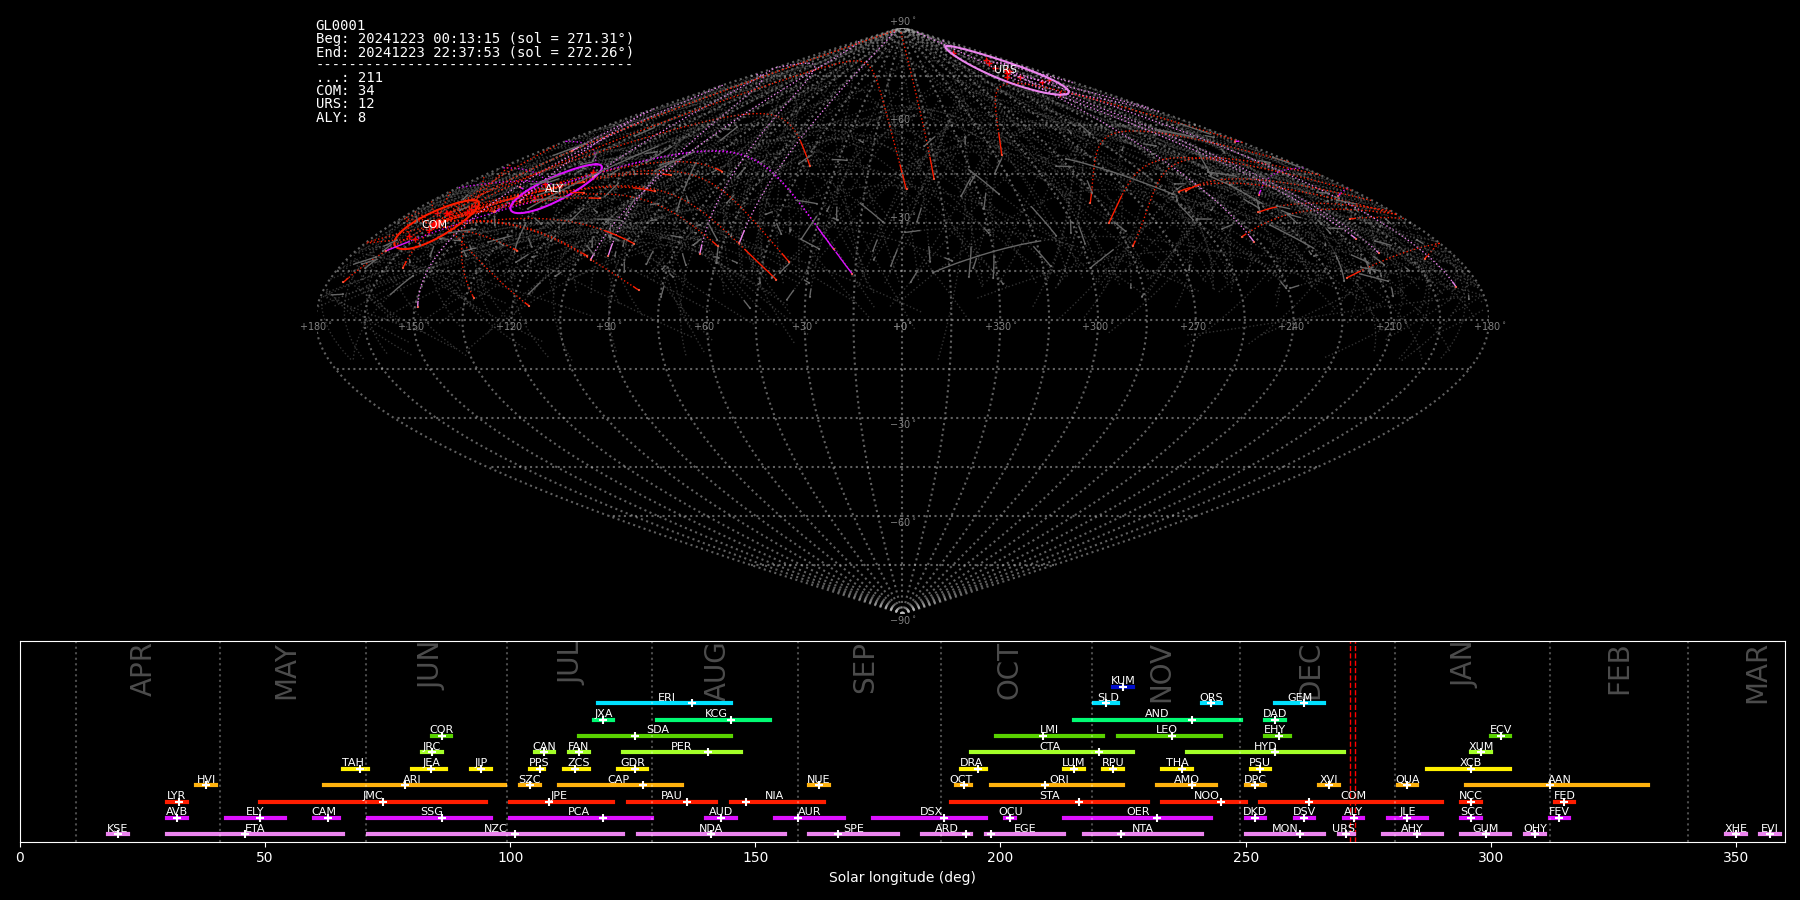The height and width of the screenshot is (900, 1800).
Task: Select the EVI shower bar in the timeline
Action: (x=1770, y=834)
